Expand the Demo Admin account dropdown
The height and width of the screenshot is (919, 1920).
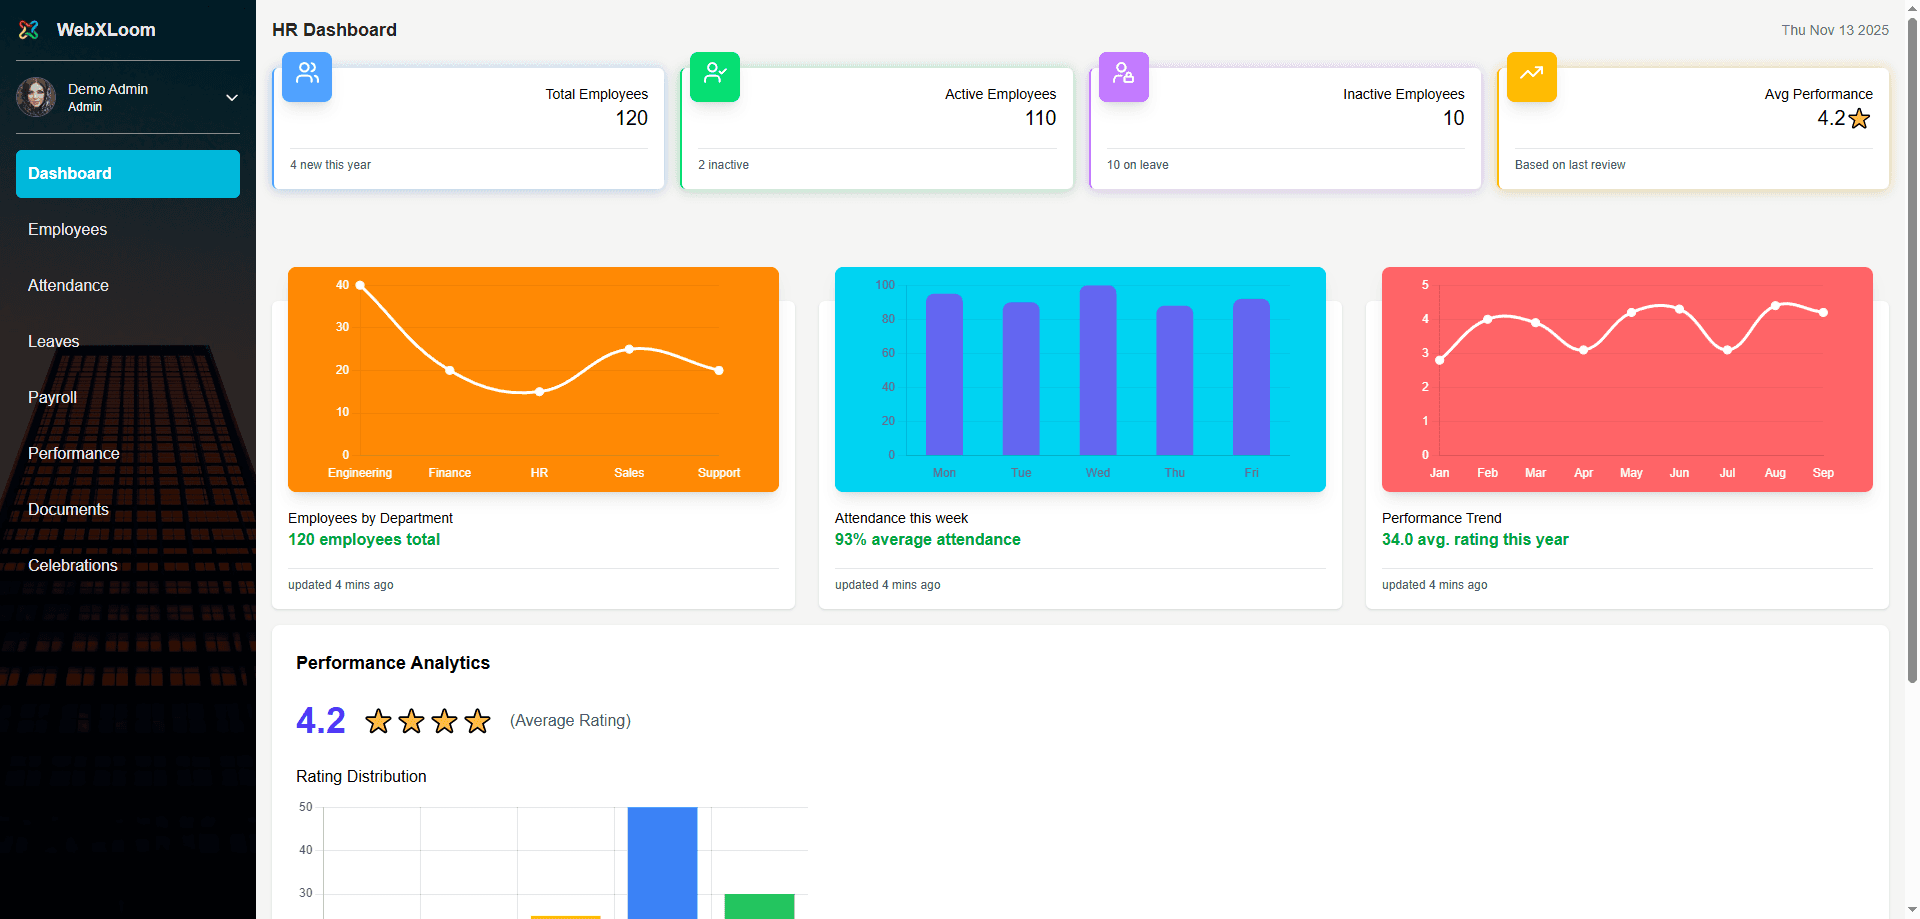231,98
